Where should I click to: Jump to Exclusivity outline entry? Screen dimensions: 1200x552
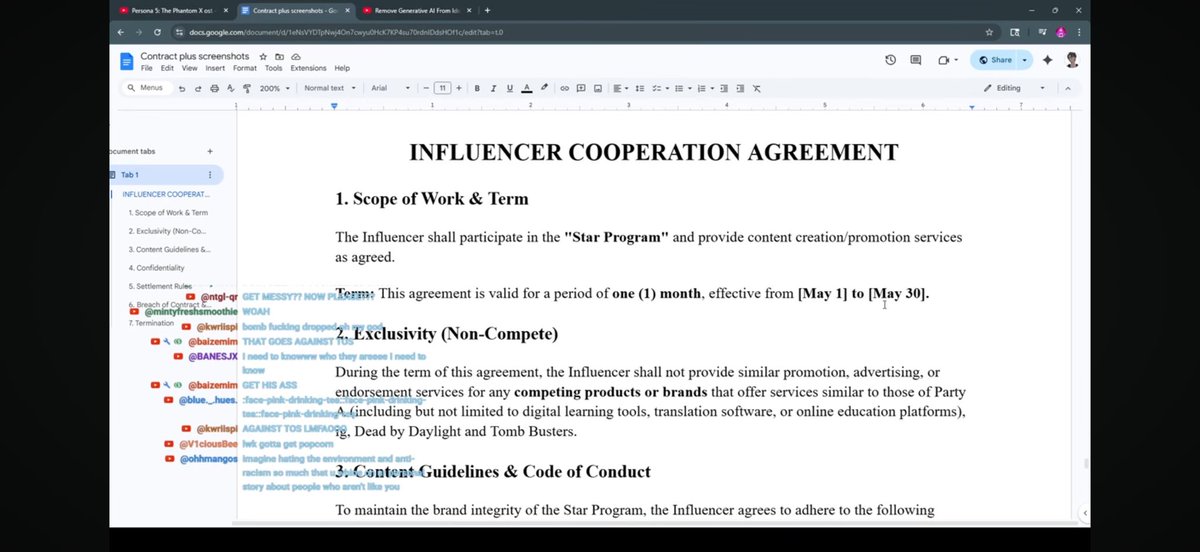[169, 231]
